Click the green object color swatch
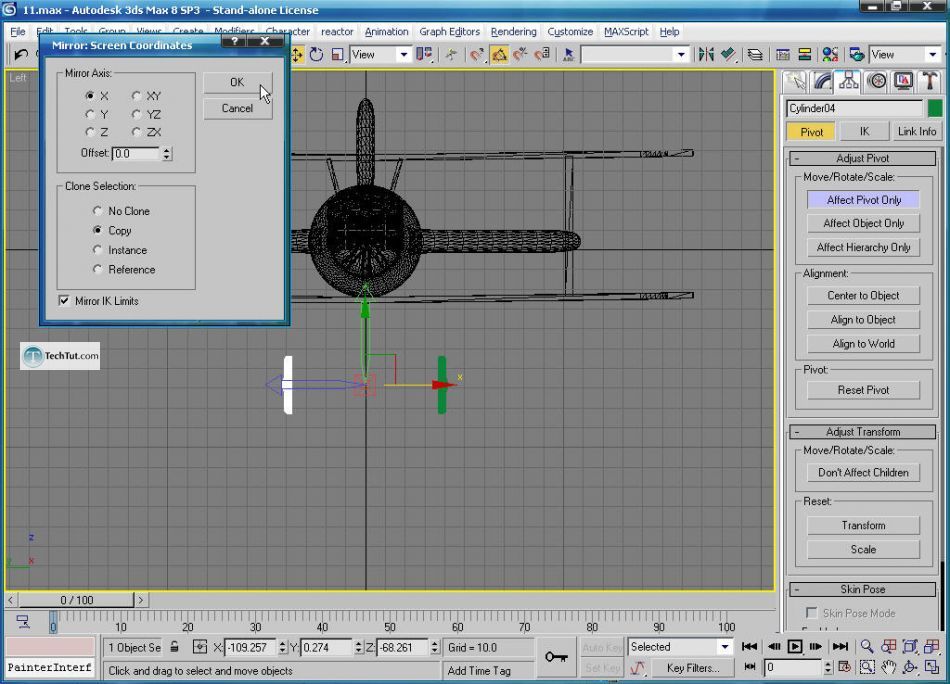This screenshot has height=684, width=950. 935,108
